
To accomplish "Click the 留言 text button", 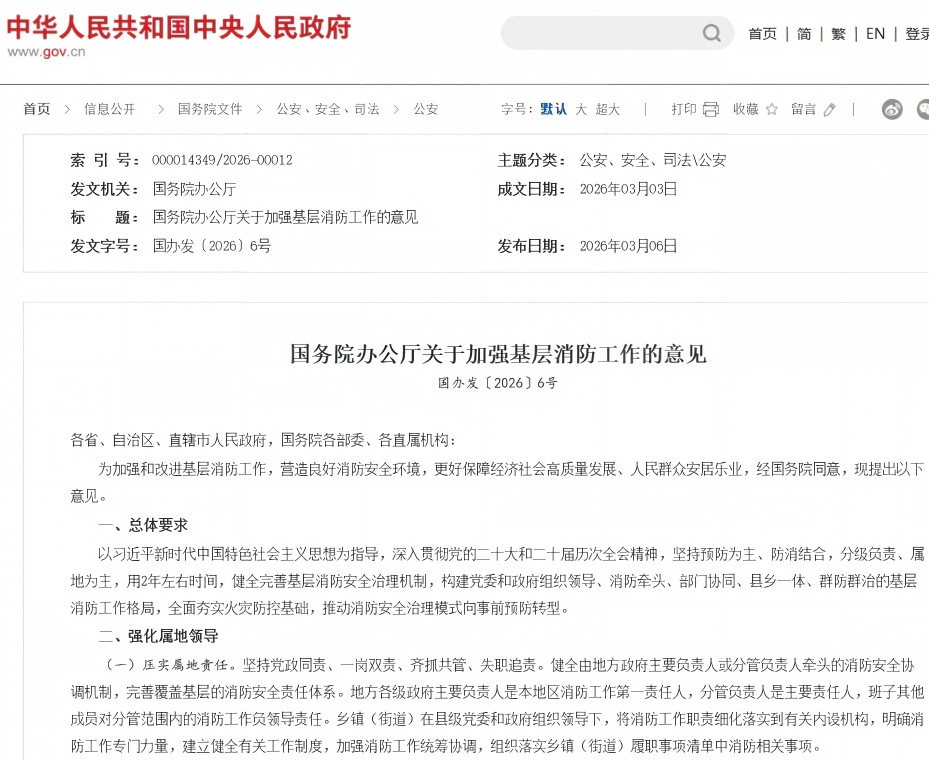I will pyautogui.click(x=803, y=109).
